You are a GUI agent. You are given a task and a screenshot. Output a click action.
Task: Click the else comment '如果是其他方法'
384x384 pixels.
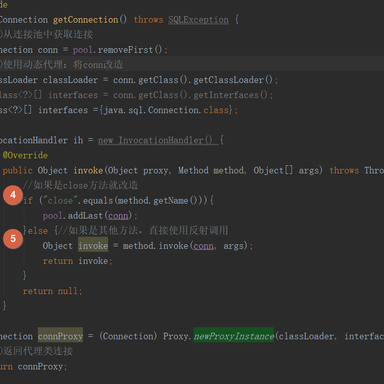coord(143,230)
